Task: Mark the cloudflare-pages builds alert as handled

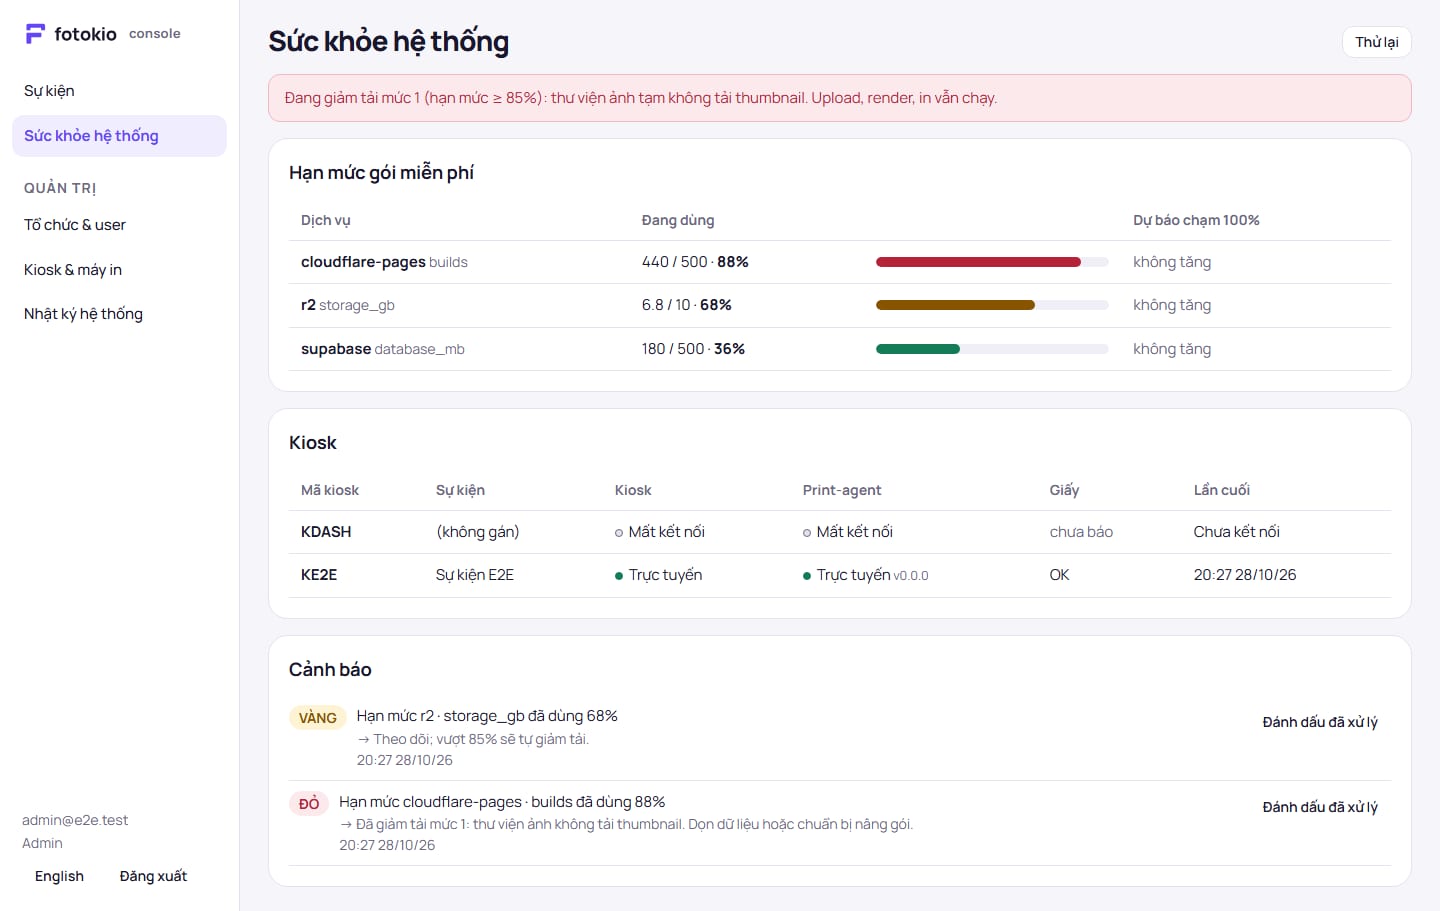Action: pos(1320,807)
